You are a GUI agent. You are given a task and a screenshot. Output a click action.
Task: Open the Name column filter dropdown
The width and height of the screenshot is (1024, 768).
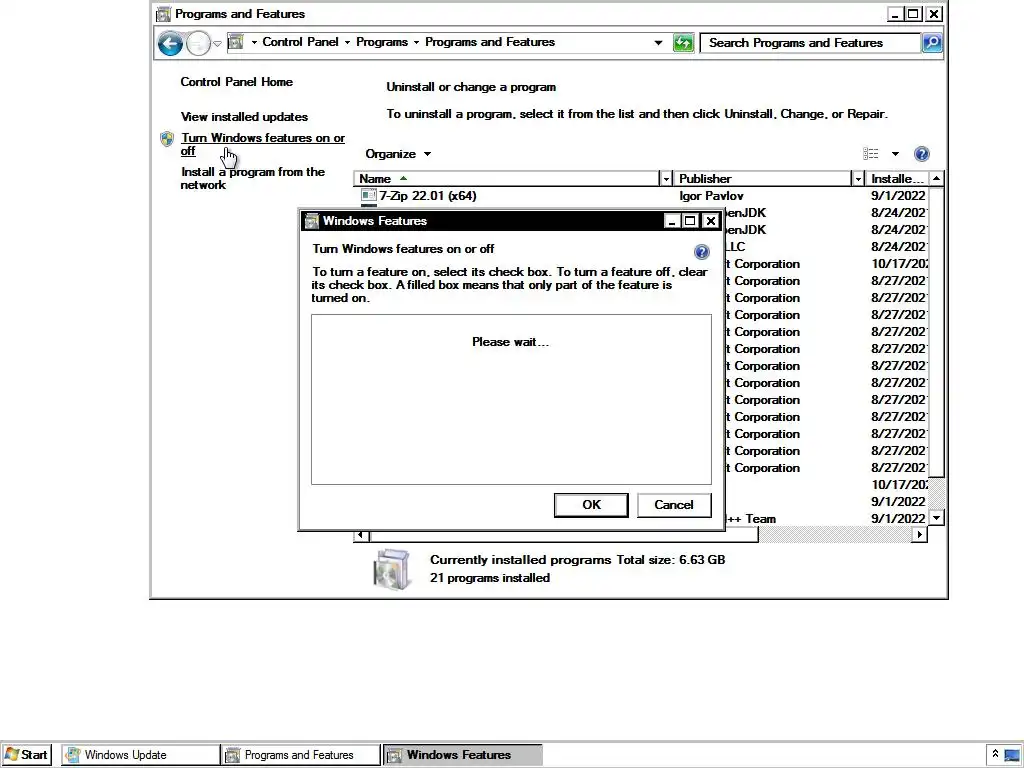(666, 179)
